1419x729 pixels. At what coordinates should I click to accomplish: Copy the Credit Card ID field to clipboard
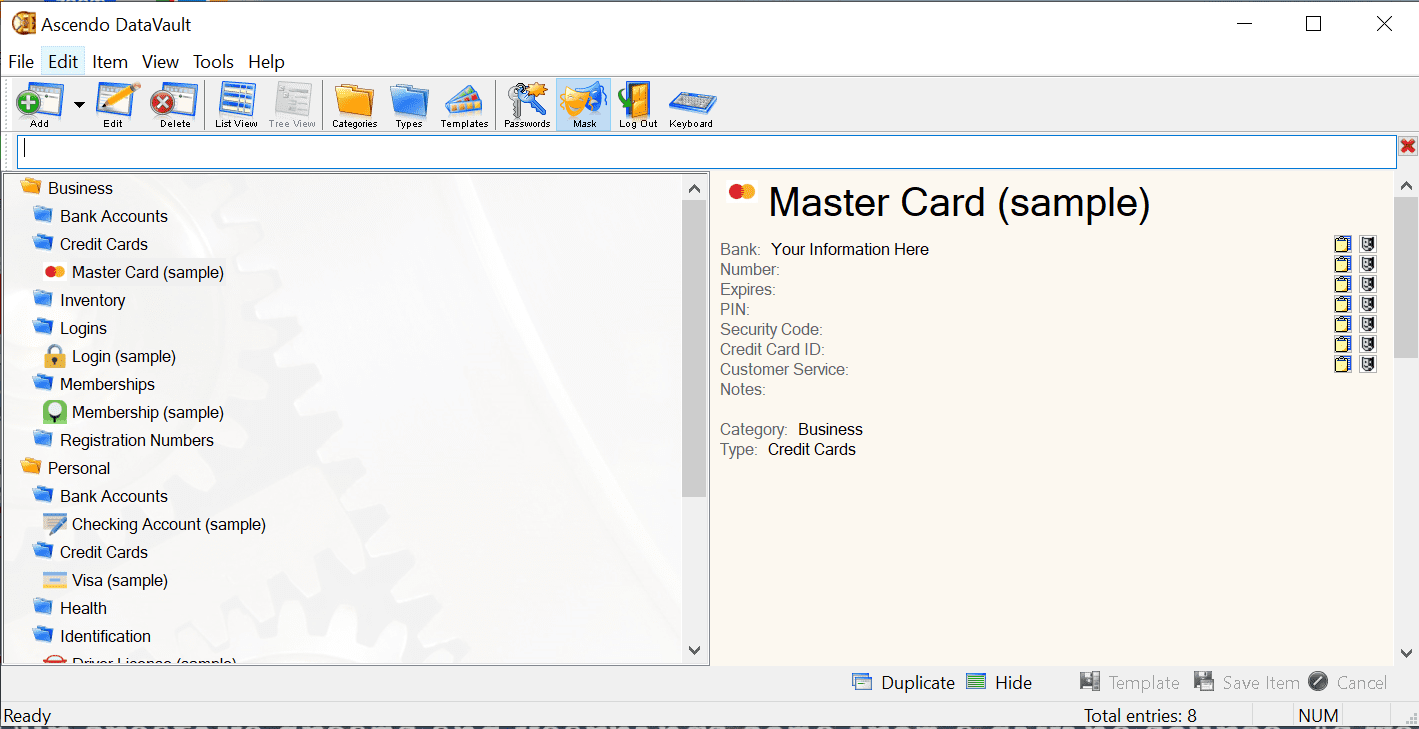point(1343,344)
